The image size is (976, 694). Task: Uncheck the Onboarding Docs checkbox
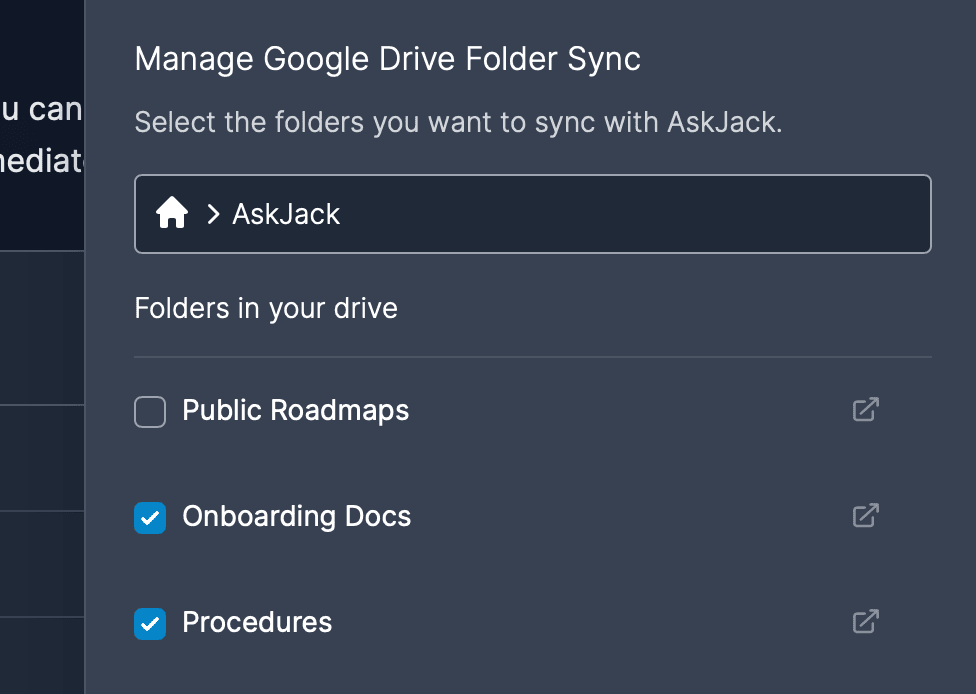[x=150, y=517]
